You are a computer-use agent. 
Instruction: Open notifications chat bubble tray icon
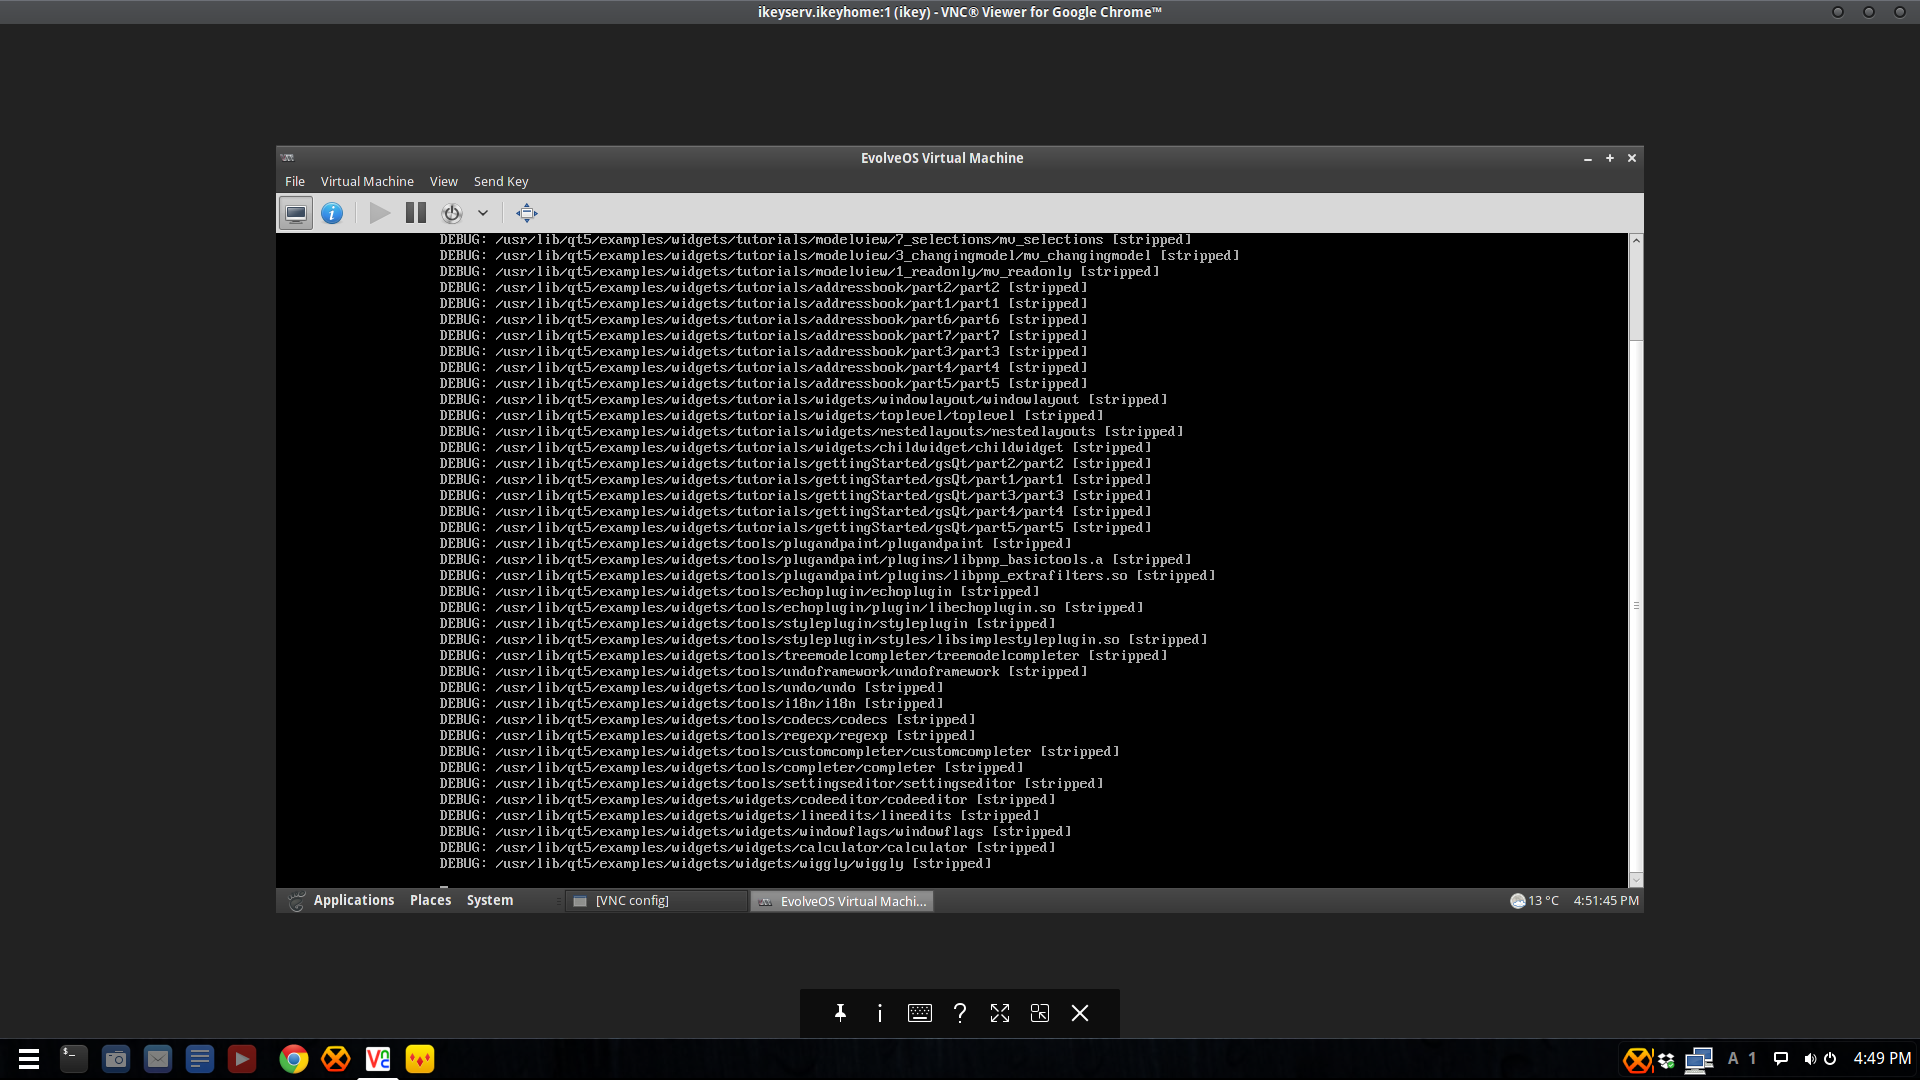pyautogui.click(x=1781, y=1059)
